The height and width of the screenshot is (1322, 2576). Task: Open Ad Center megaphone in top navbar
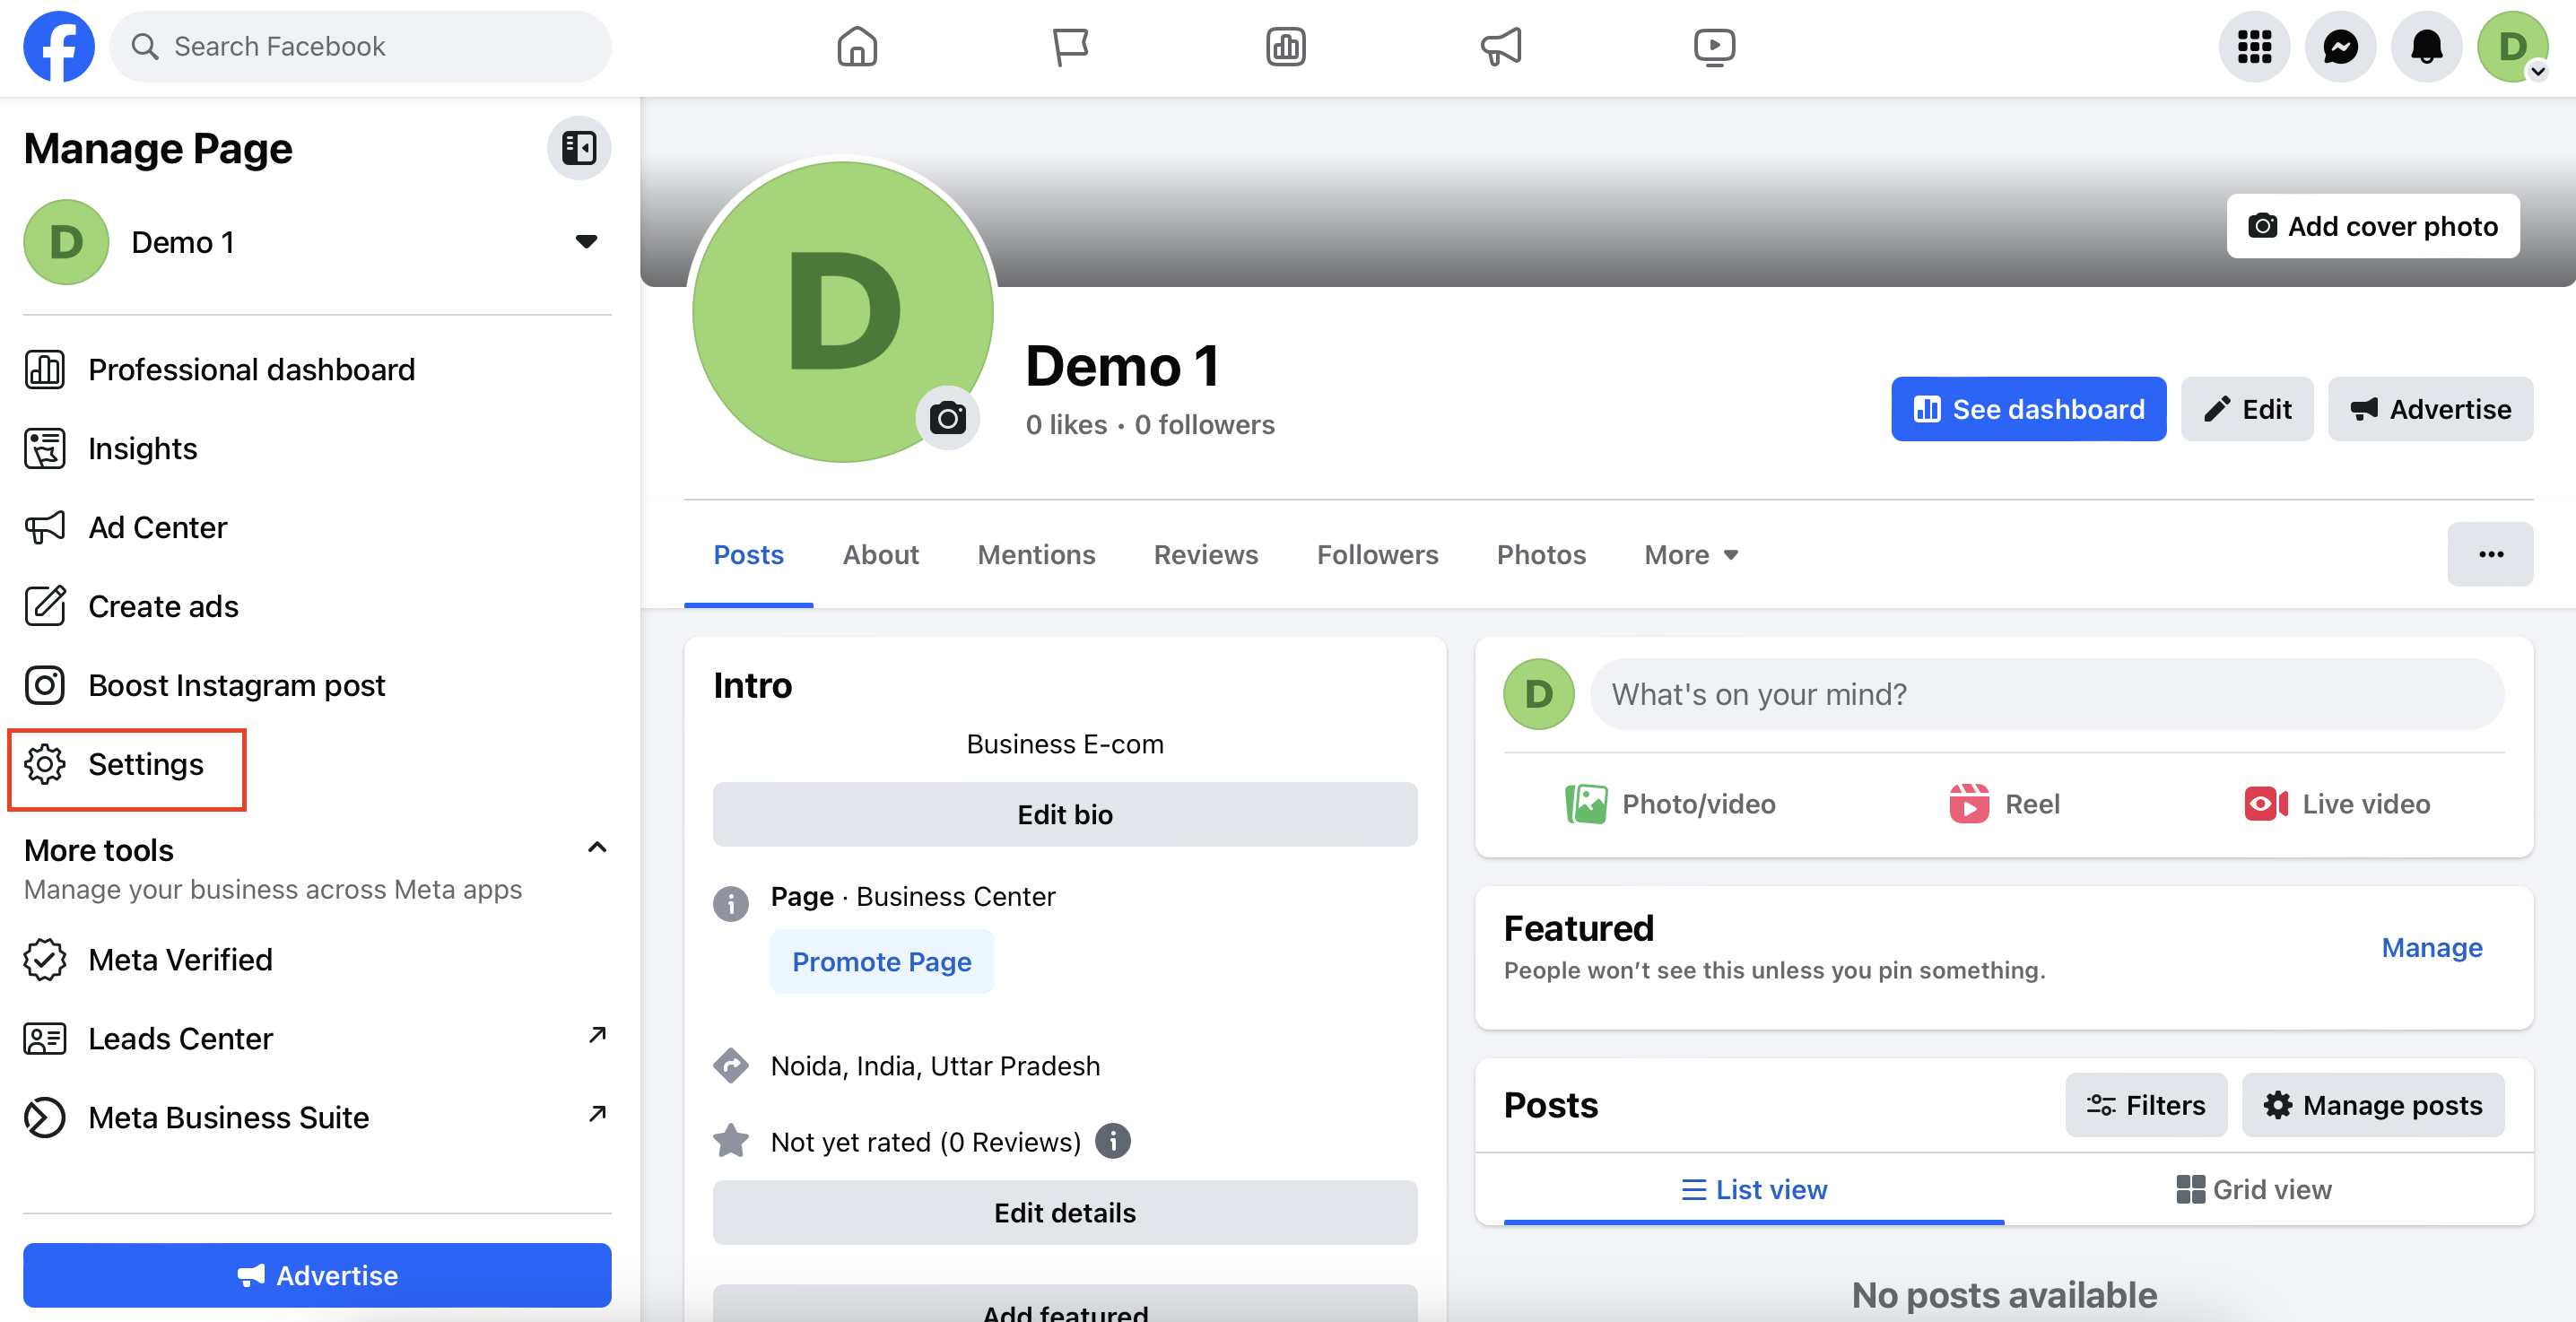(1501, 46)
